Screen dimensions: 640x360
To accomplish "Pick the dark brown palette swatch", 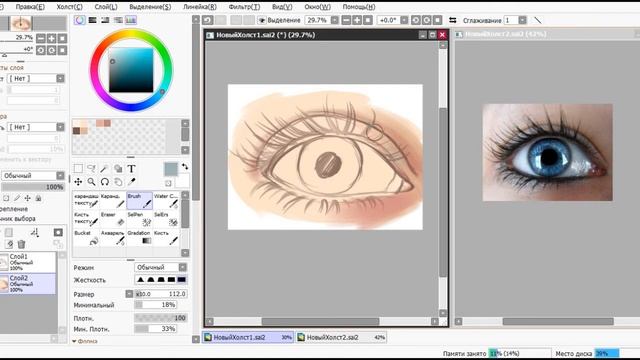I will 76,131.
